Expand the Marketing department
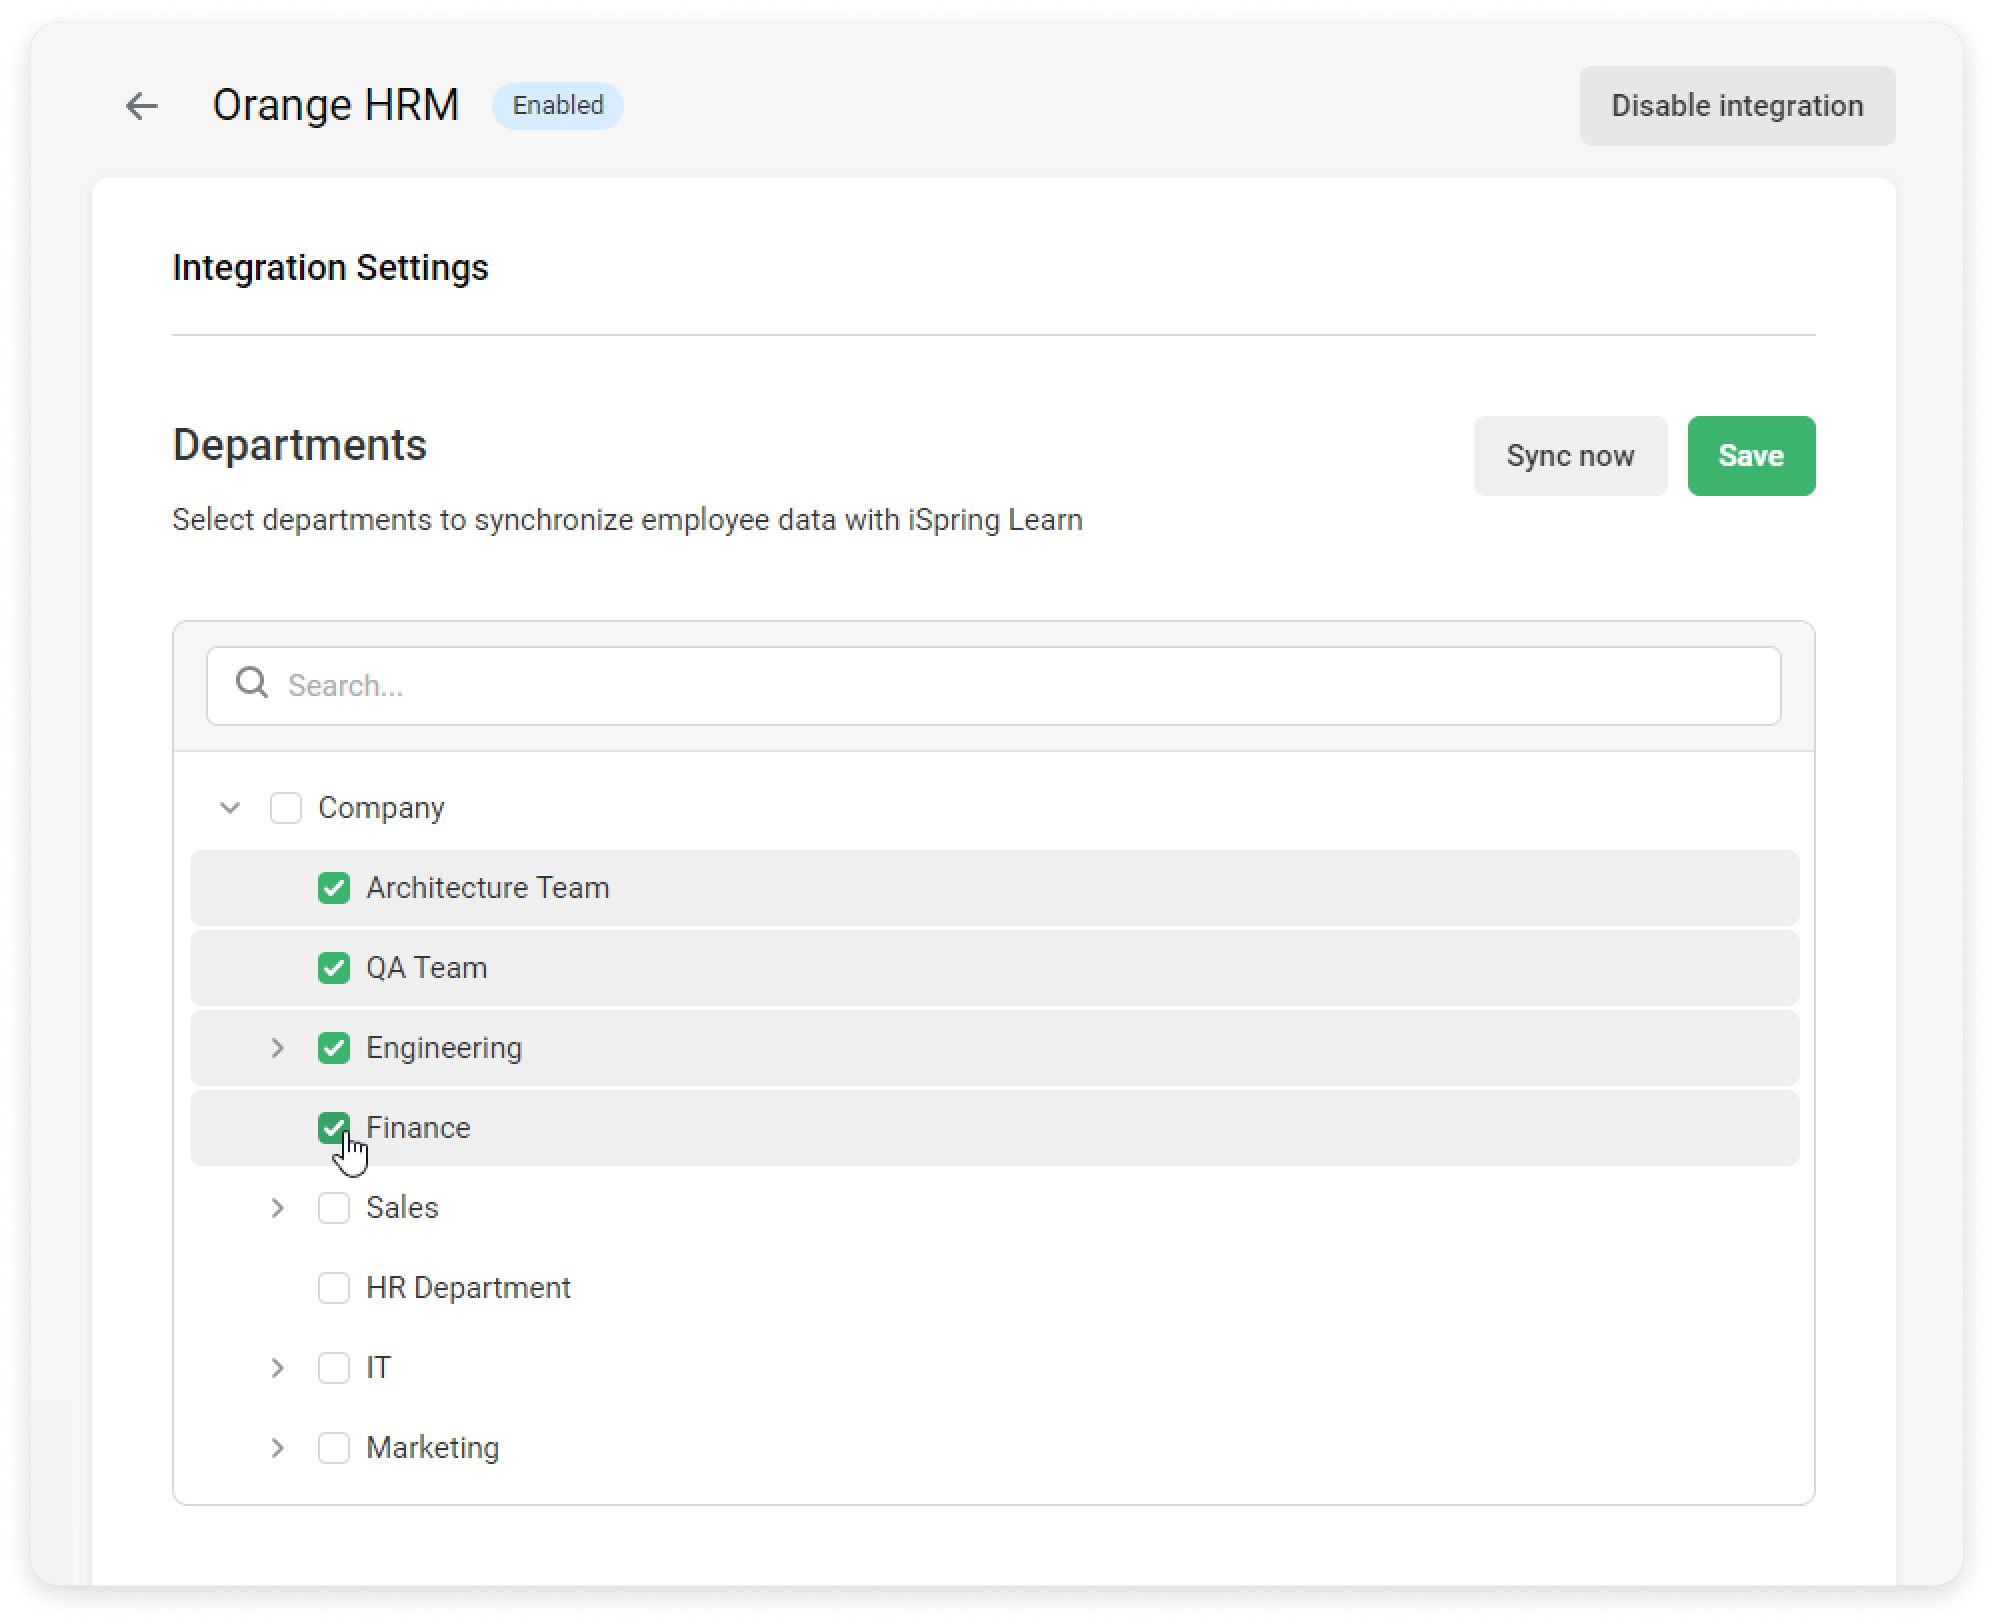This screenshot has width=1994, height=1624. point(277,1447)
